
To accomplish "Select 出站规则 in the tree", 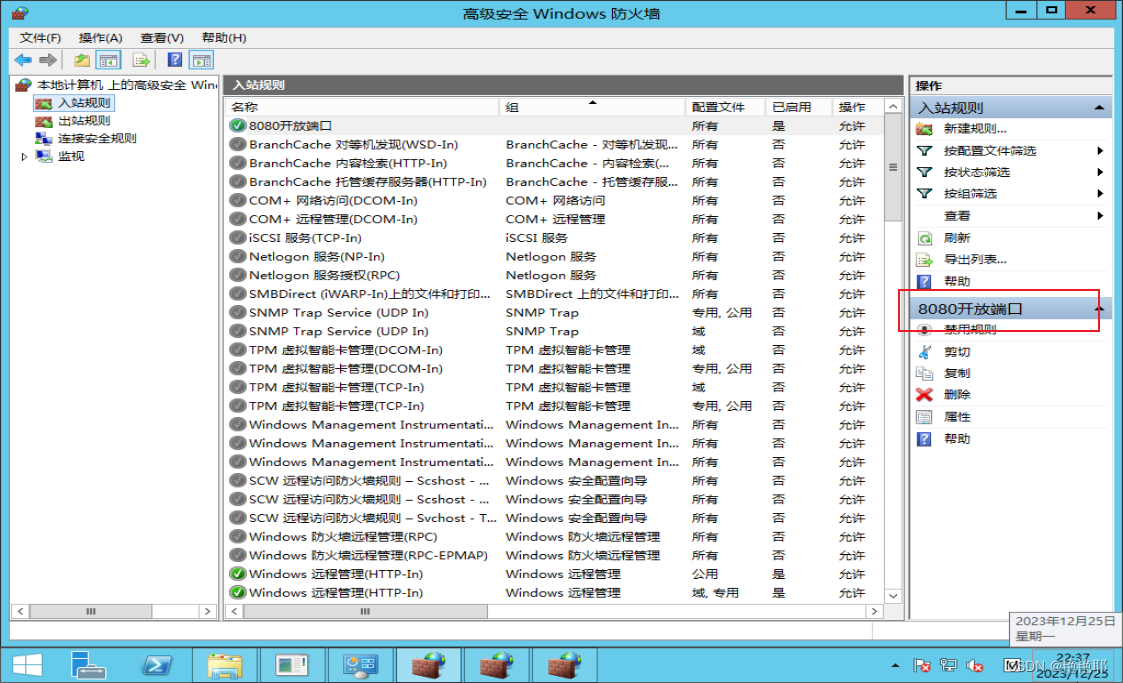I will (84, 120).
